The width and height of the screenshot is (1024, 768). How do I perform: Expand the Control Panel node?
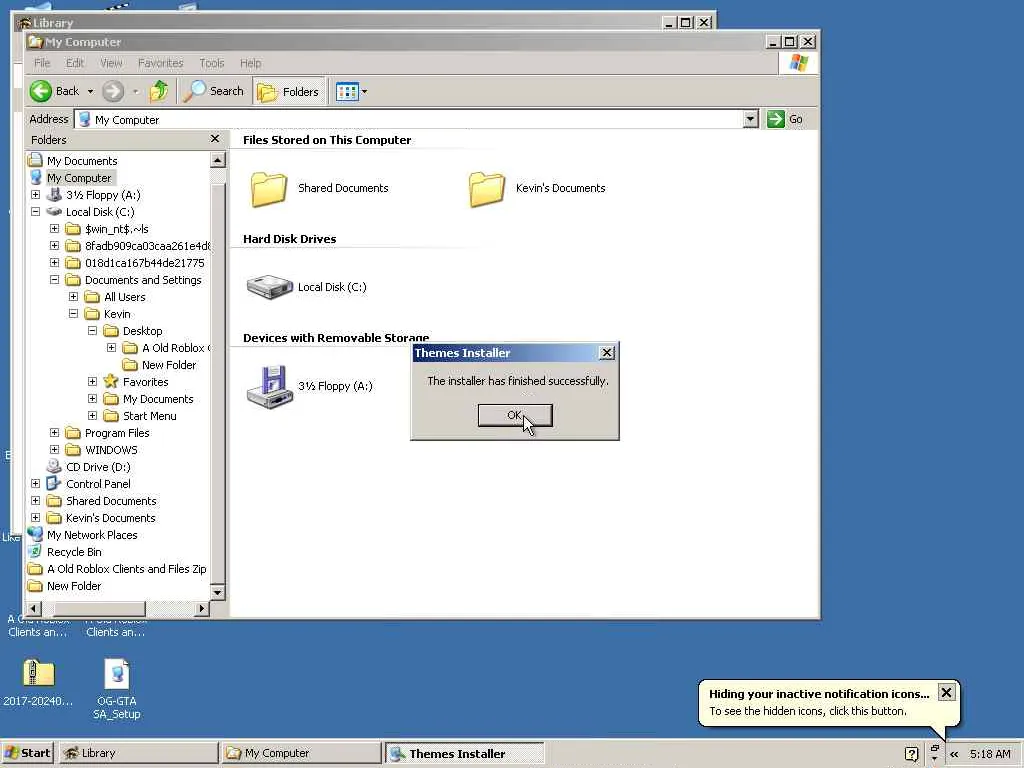point(35,483)
